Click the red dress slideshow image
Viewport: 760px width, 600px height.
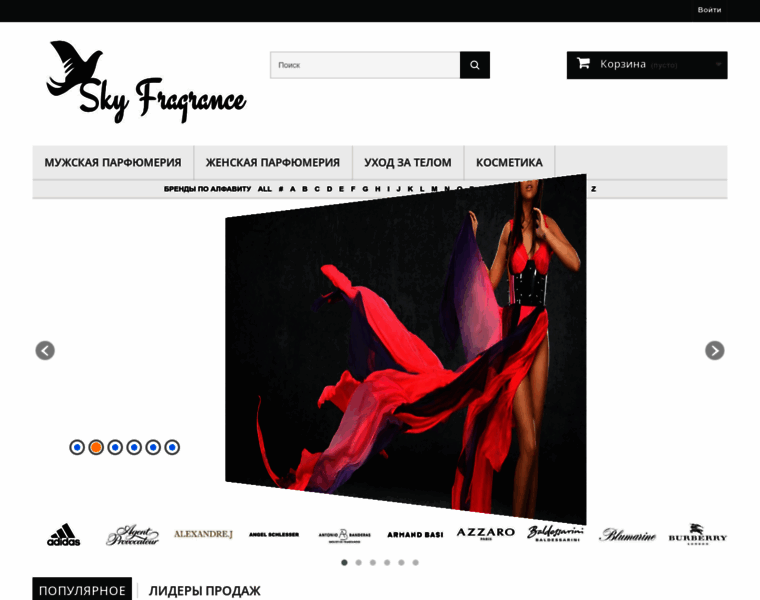click(406, 349)
